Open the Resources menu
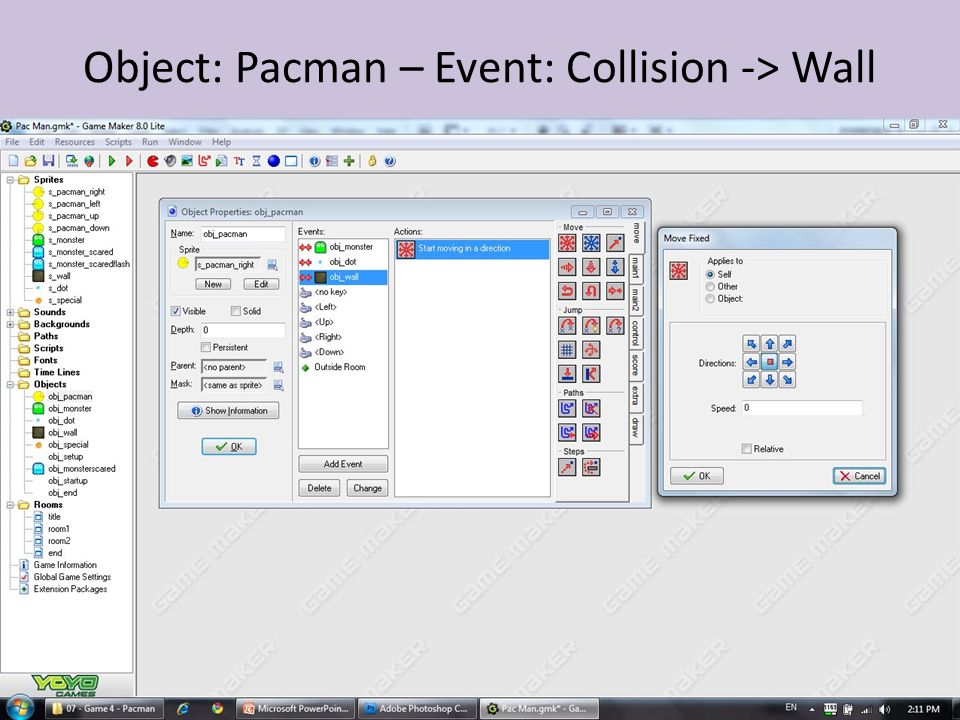This screenshot has width=960, height=720. (75, 142)
